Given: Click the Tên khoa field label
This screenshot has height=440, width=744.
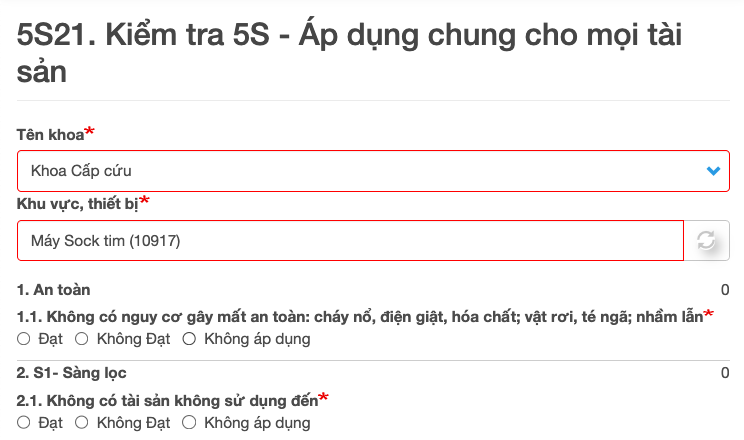Looking at the screenshot, I should [x=50, y=134].
